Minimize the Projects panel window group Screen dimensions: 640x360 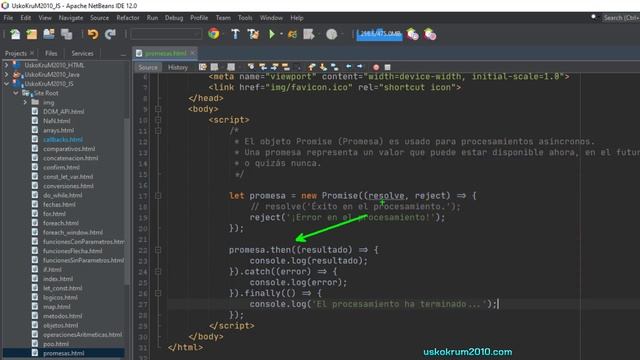point(123,54)
